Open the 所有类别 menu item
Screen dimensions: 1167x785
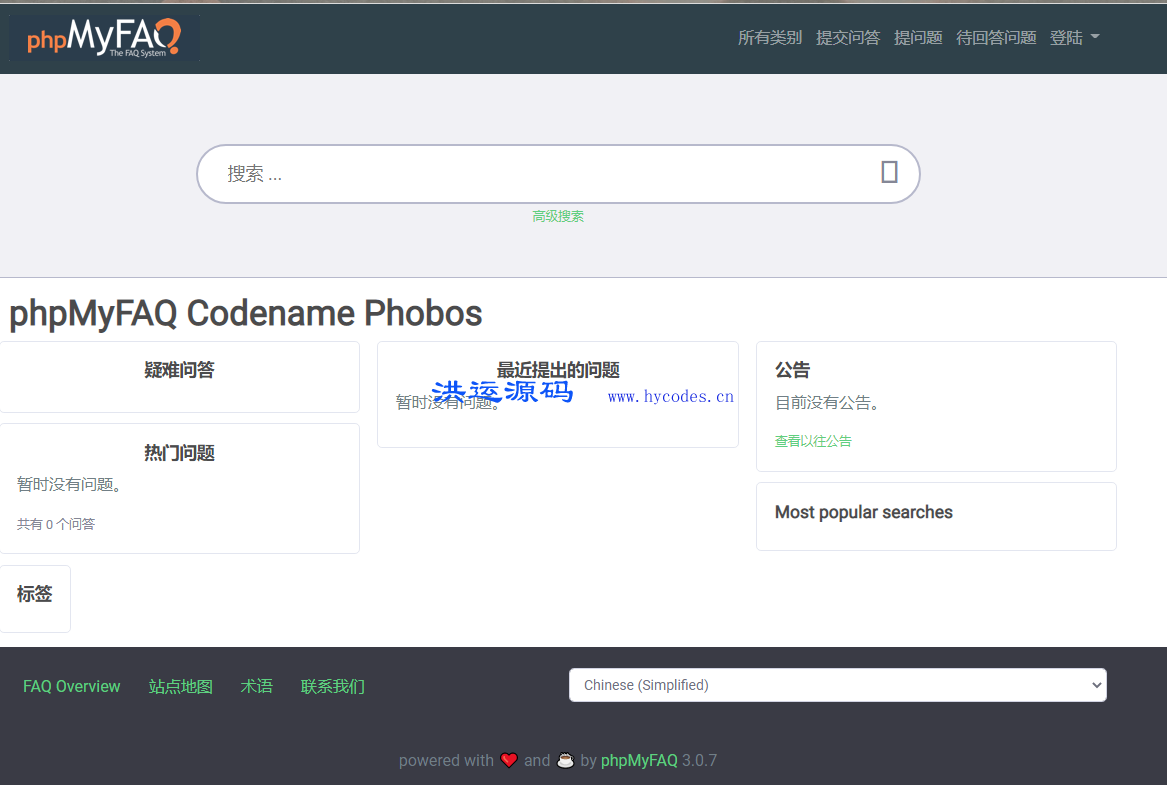[770, 38]
